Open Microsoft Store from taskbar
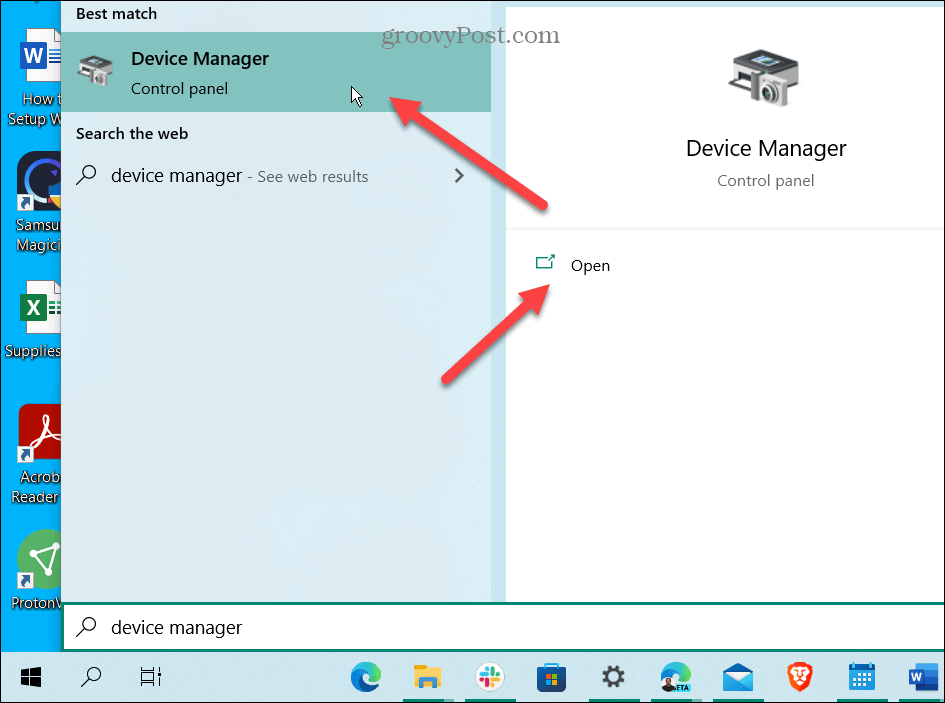945x703 pixels. (551, 677)
